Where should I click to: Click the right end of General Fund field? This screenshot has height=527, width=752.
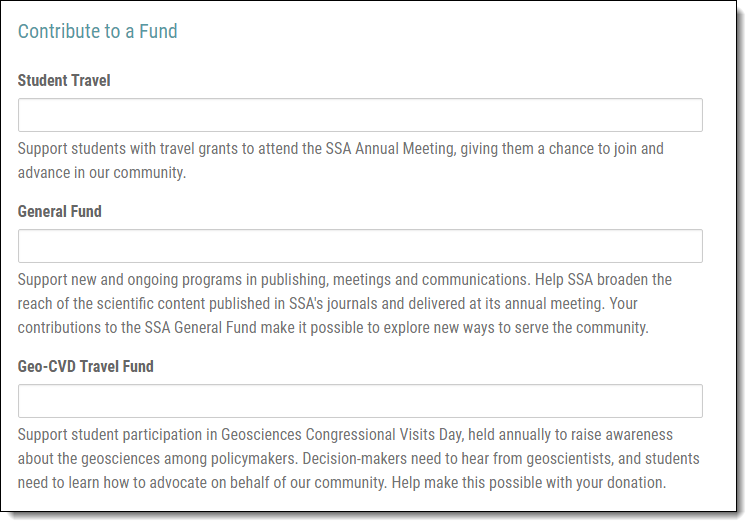pyautogui.click(x=691, y=246)
